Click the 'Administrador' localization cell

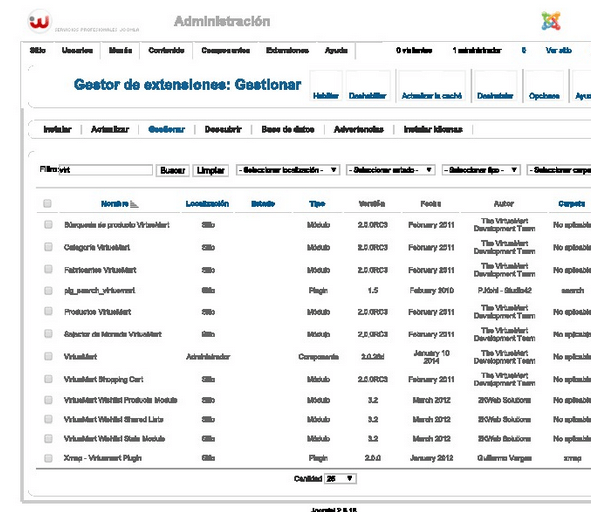208,357
